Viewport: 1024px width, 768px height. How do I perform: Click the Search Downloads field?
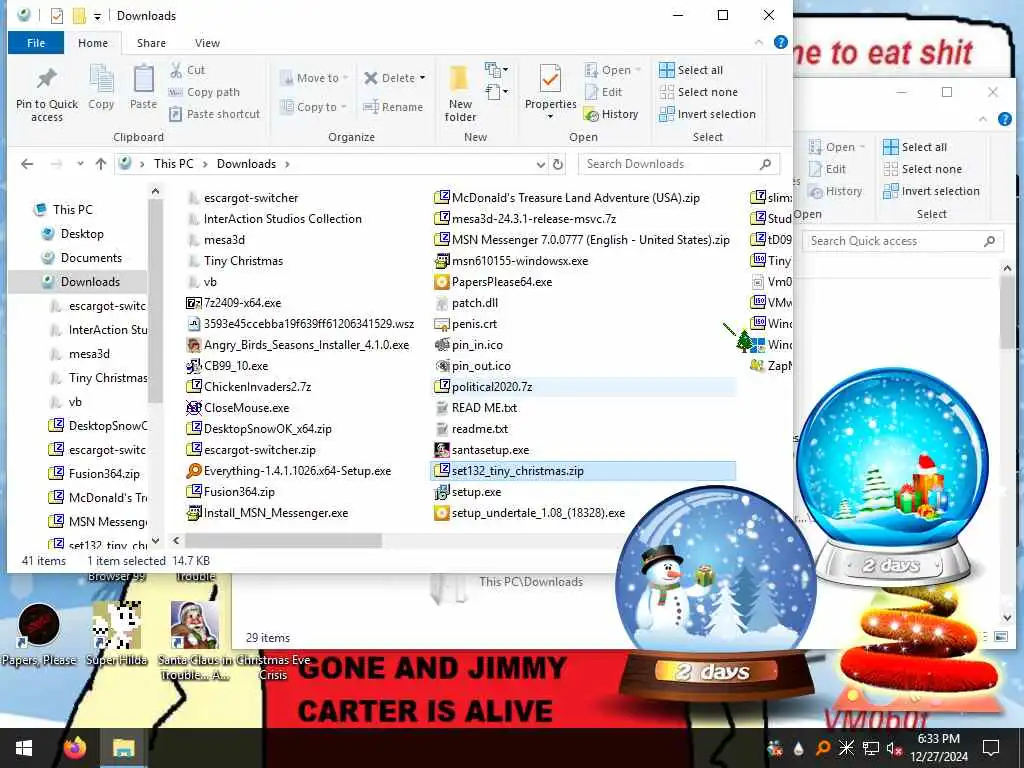click(679, 164)
